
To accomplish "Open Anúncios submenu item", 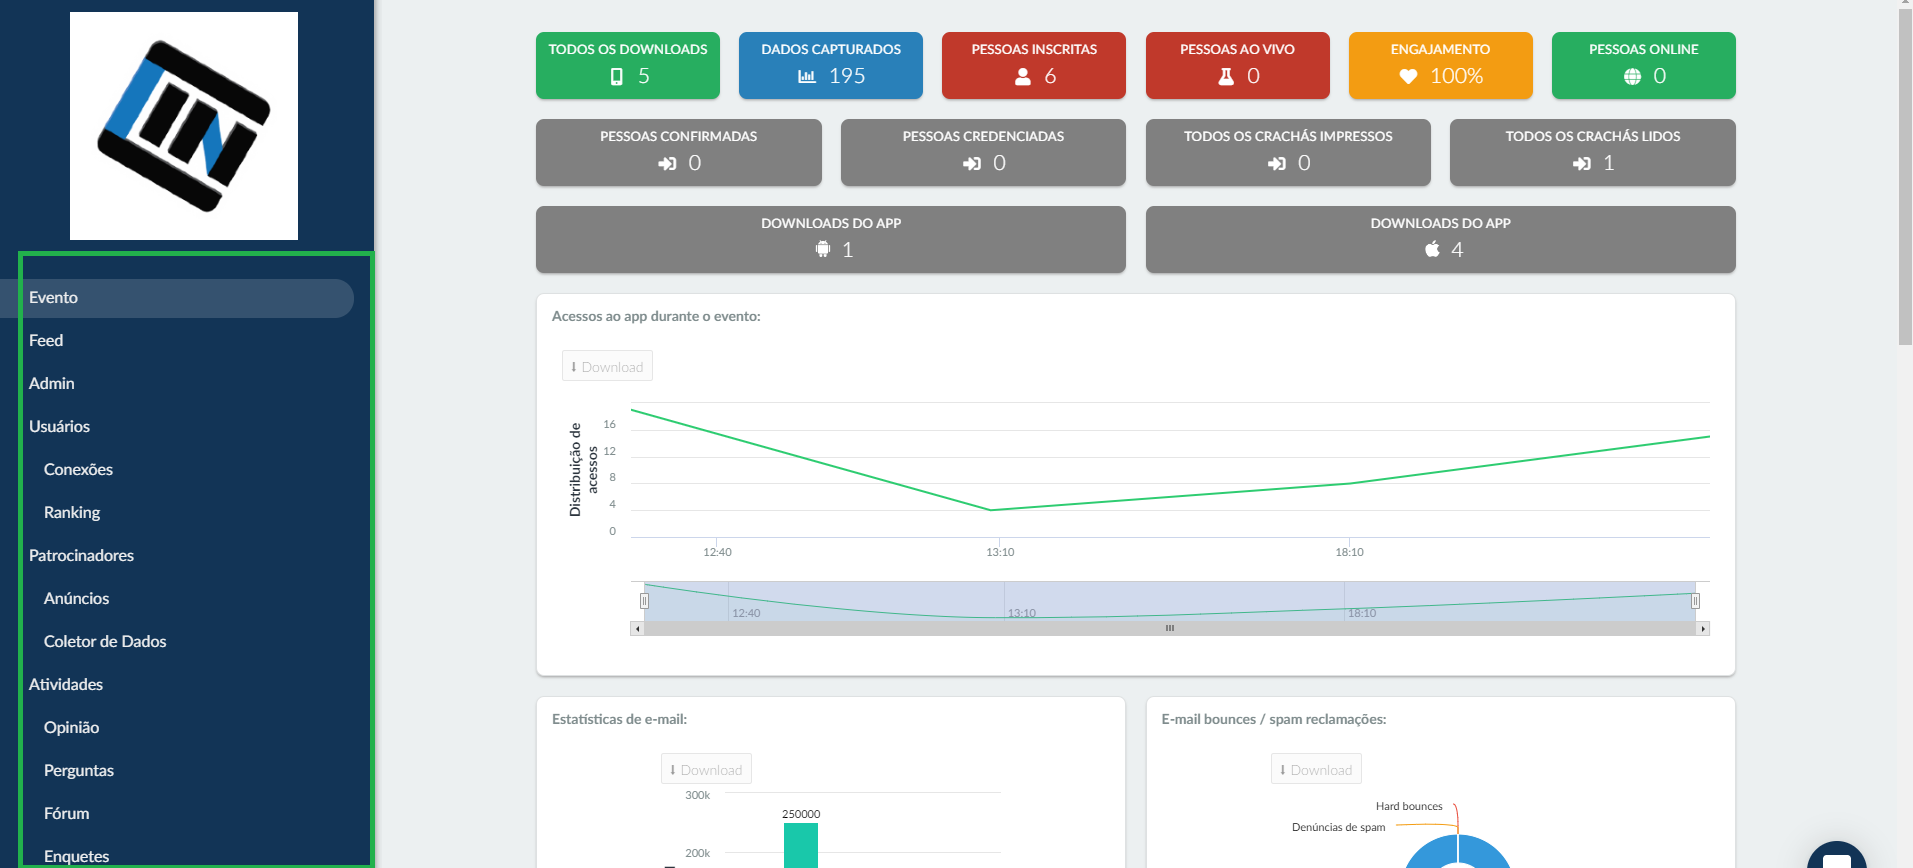I will [76, 599].
